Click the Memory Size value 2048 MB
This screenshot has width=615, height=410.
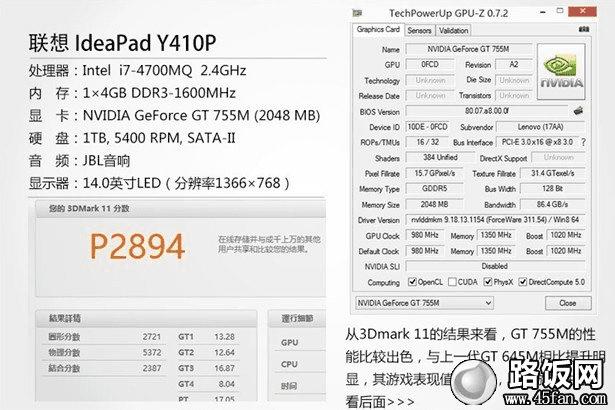(435, 204)
